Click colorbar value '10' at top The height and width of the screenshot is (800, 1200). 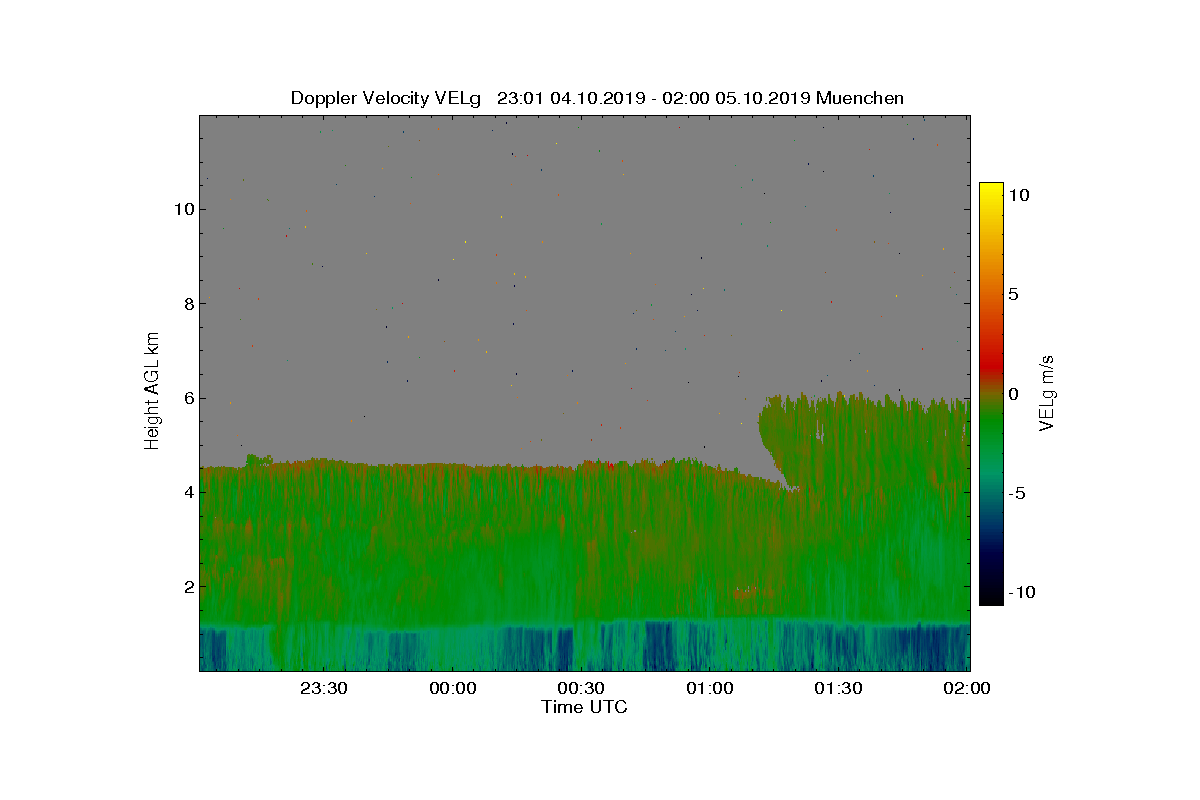pyautogui.click(x=1019, y=196)
